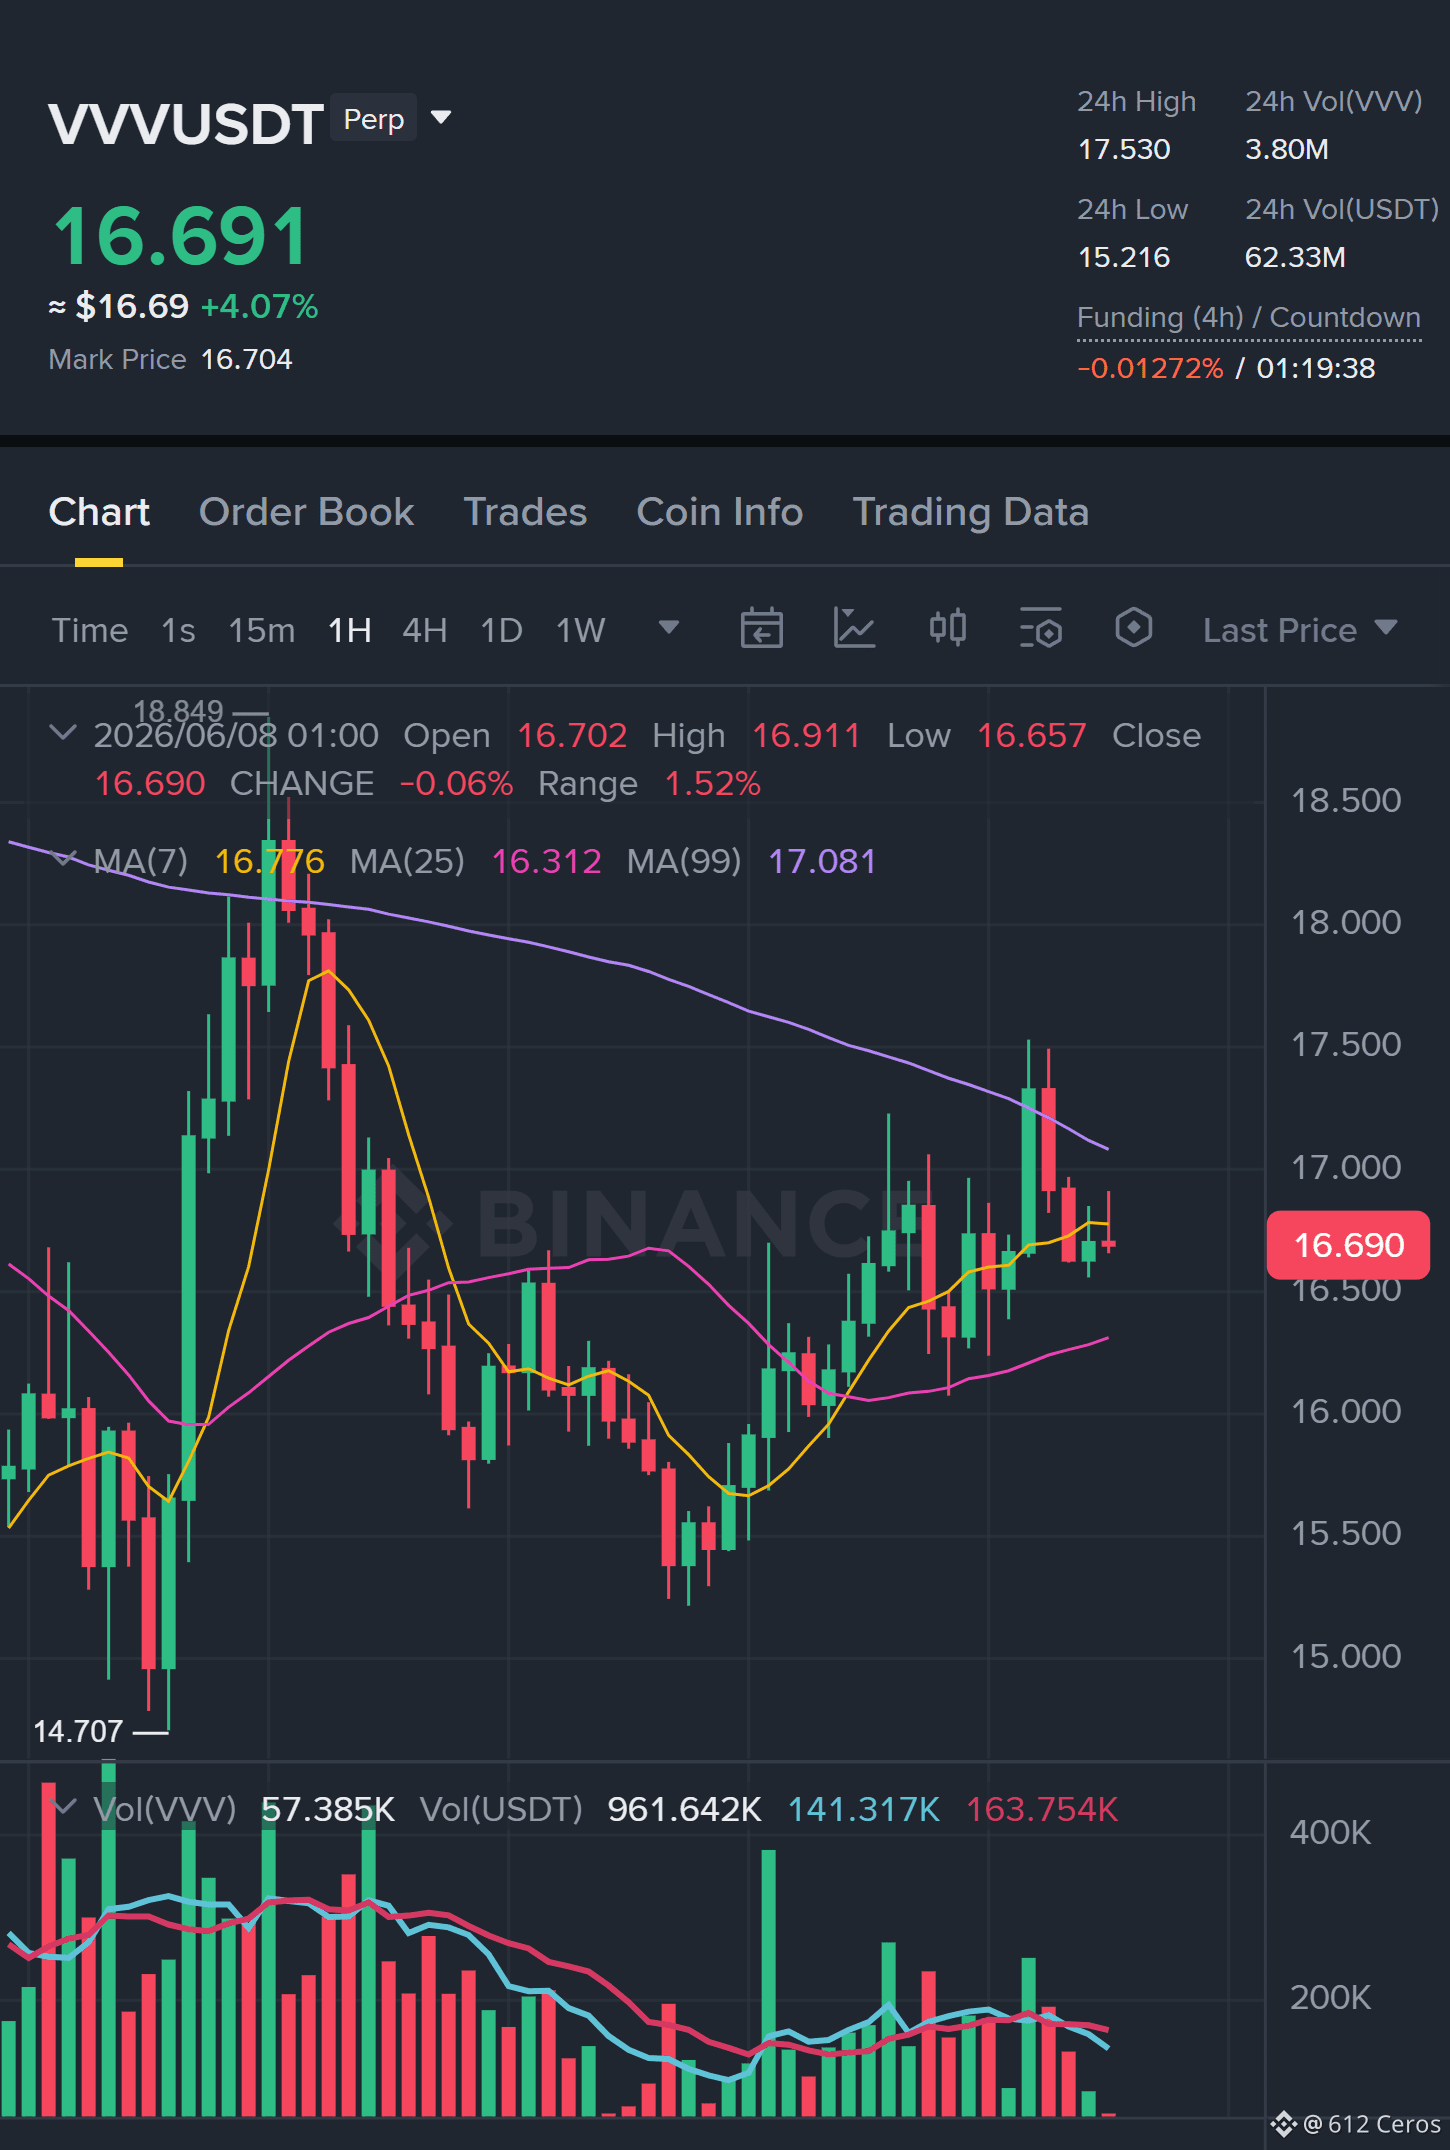Click the current price tag 16.690
The image size is (1450, 2150).
[1348, 1245]
